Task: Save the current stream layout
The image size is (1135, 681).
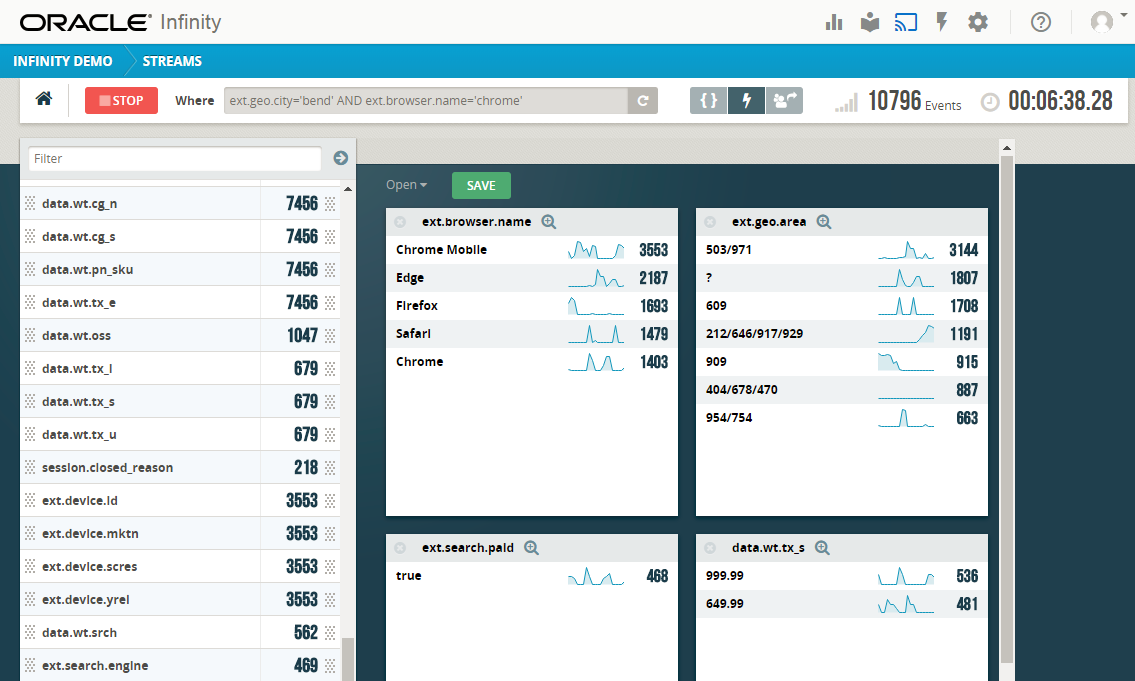Action: pyautogui.click(x=481, y=185)
